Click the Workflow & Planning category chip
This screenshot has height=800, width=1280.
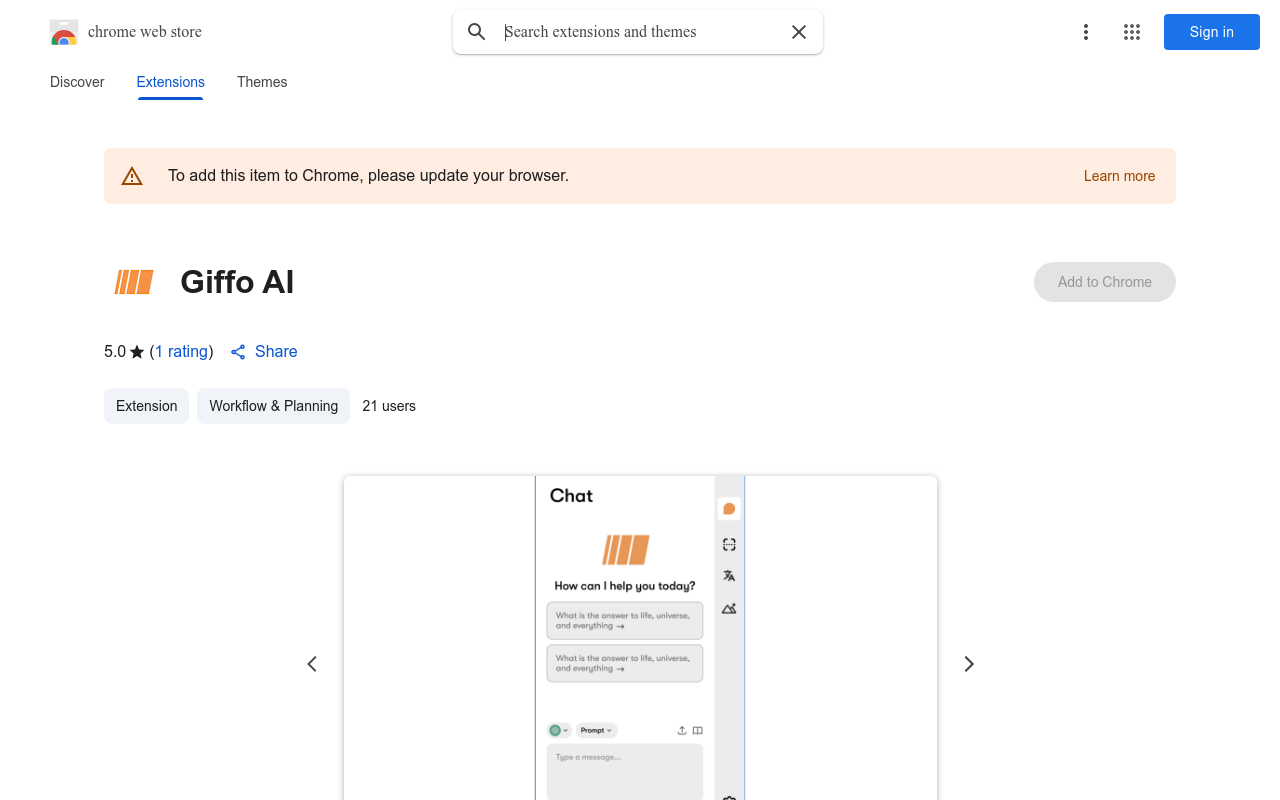click(x=273, y=406)
